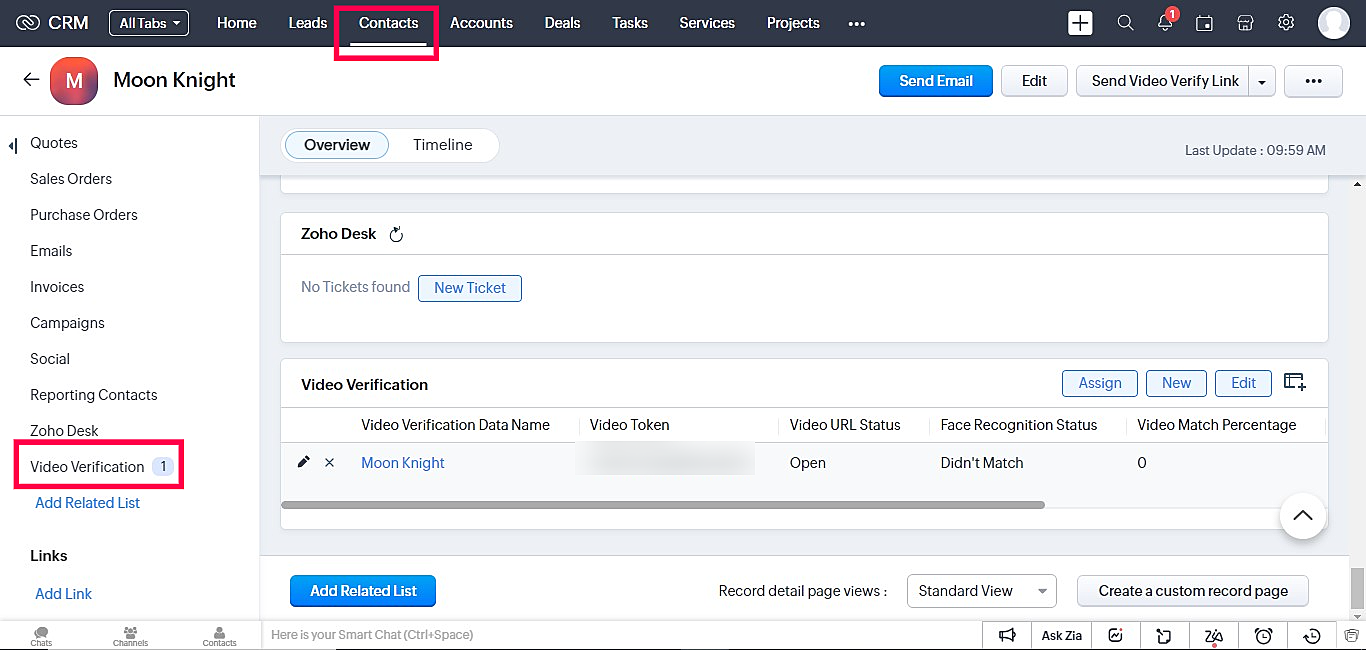Screen dimensions: 1366x650
Task: Click the quick create plus icon
Action: coord(1080,23)
